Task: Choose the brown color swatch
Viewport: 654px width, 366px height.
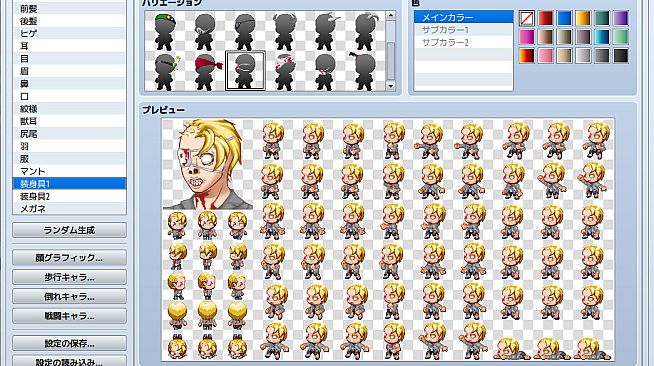Action: (546, 37)
